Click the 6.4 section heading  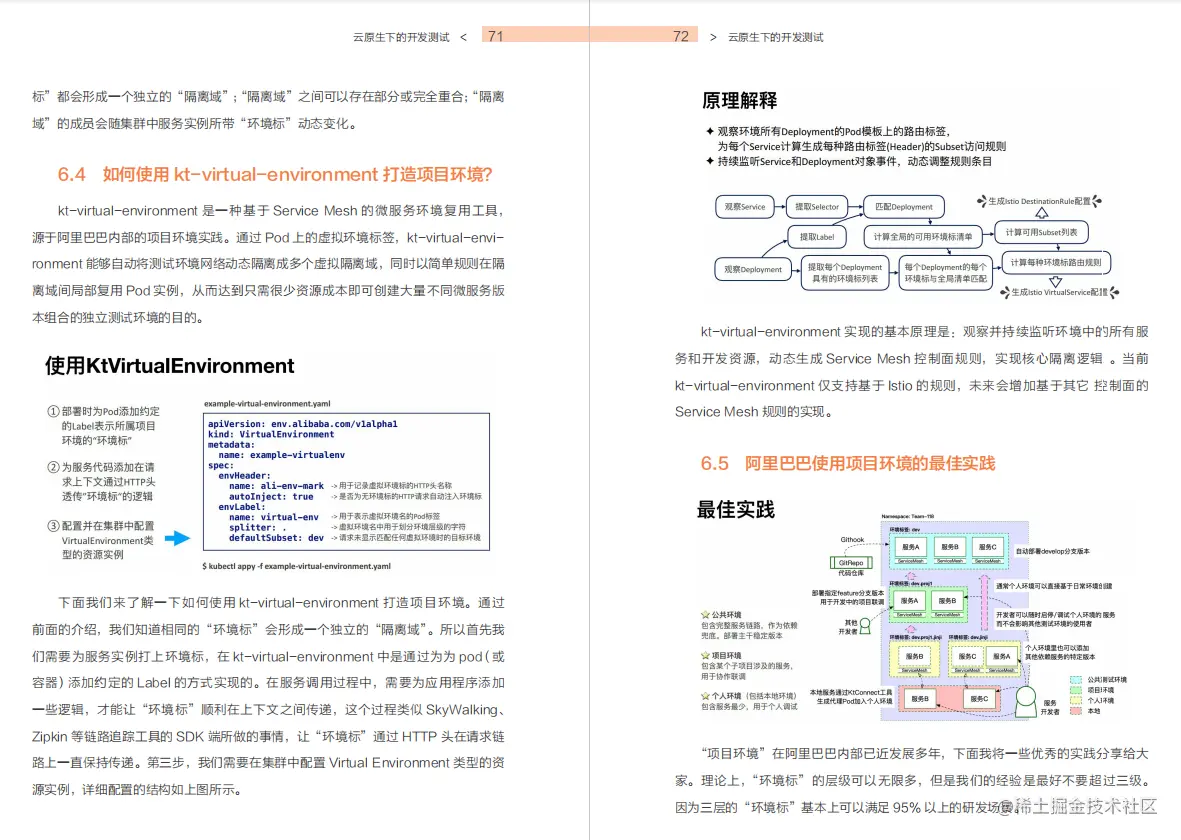pos(275,175)
